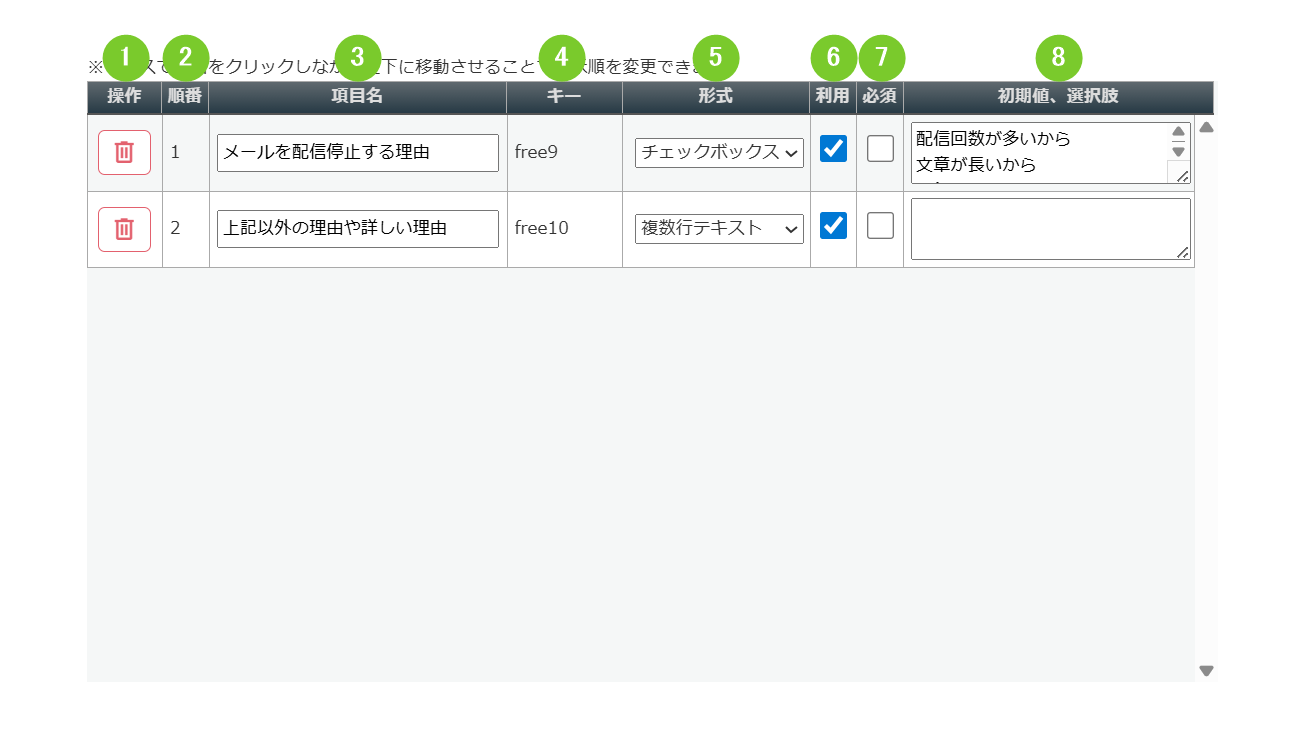The width and height of the screenshot is (1300, 750).
Task: Click the table's scroll down arrow
Action: tap(1206, 671)
